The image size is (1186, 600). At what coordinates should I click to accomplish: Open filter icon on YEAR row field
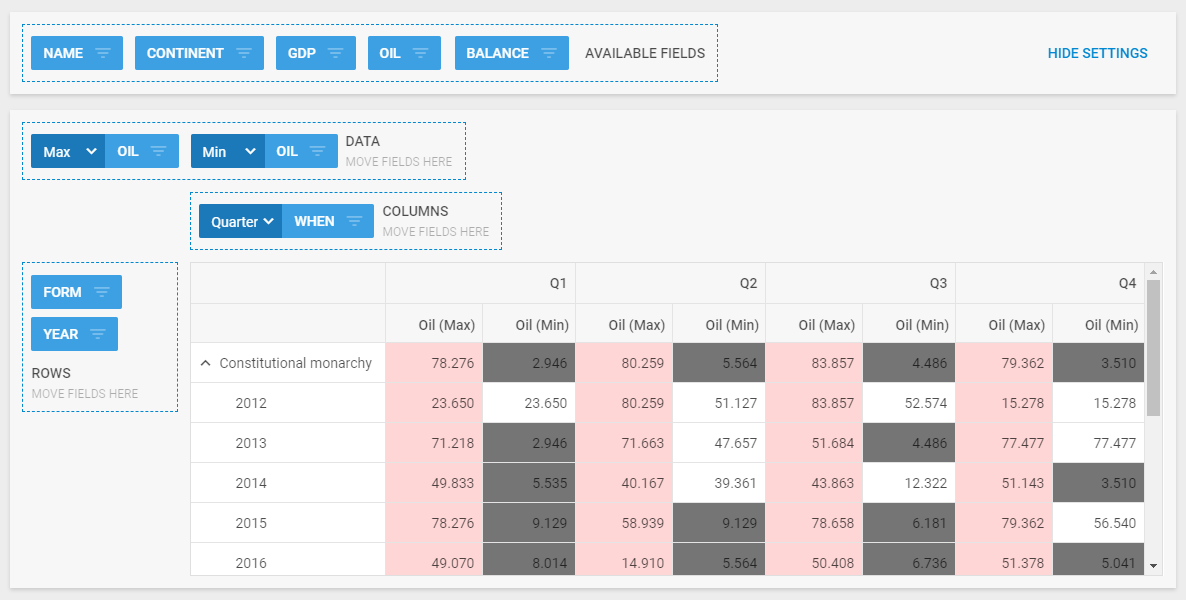tap(98, 334)
